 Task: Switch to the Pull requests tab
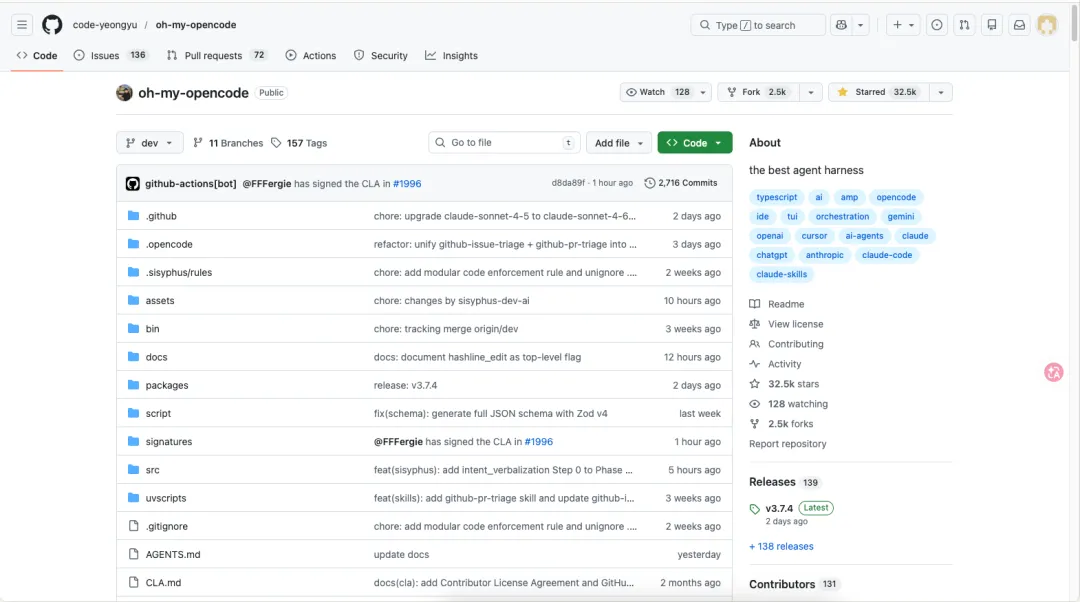point(216,55)
